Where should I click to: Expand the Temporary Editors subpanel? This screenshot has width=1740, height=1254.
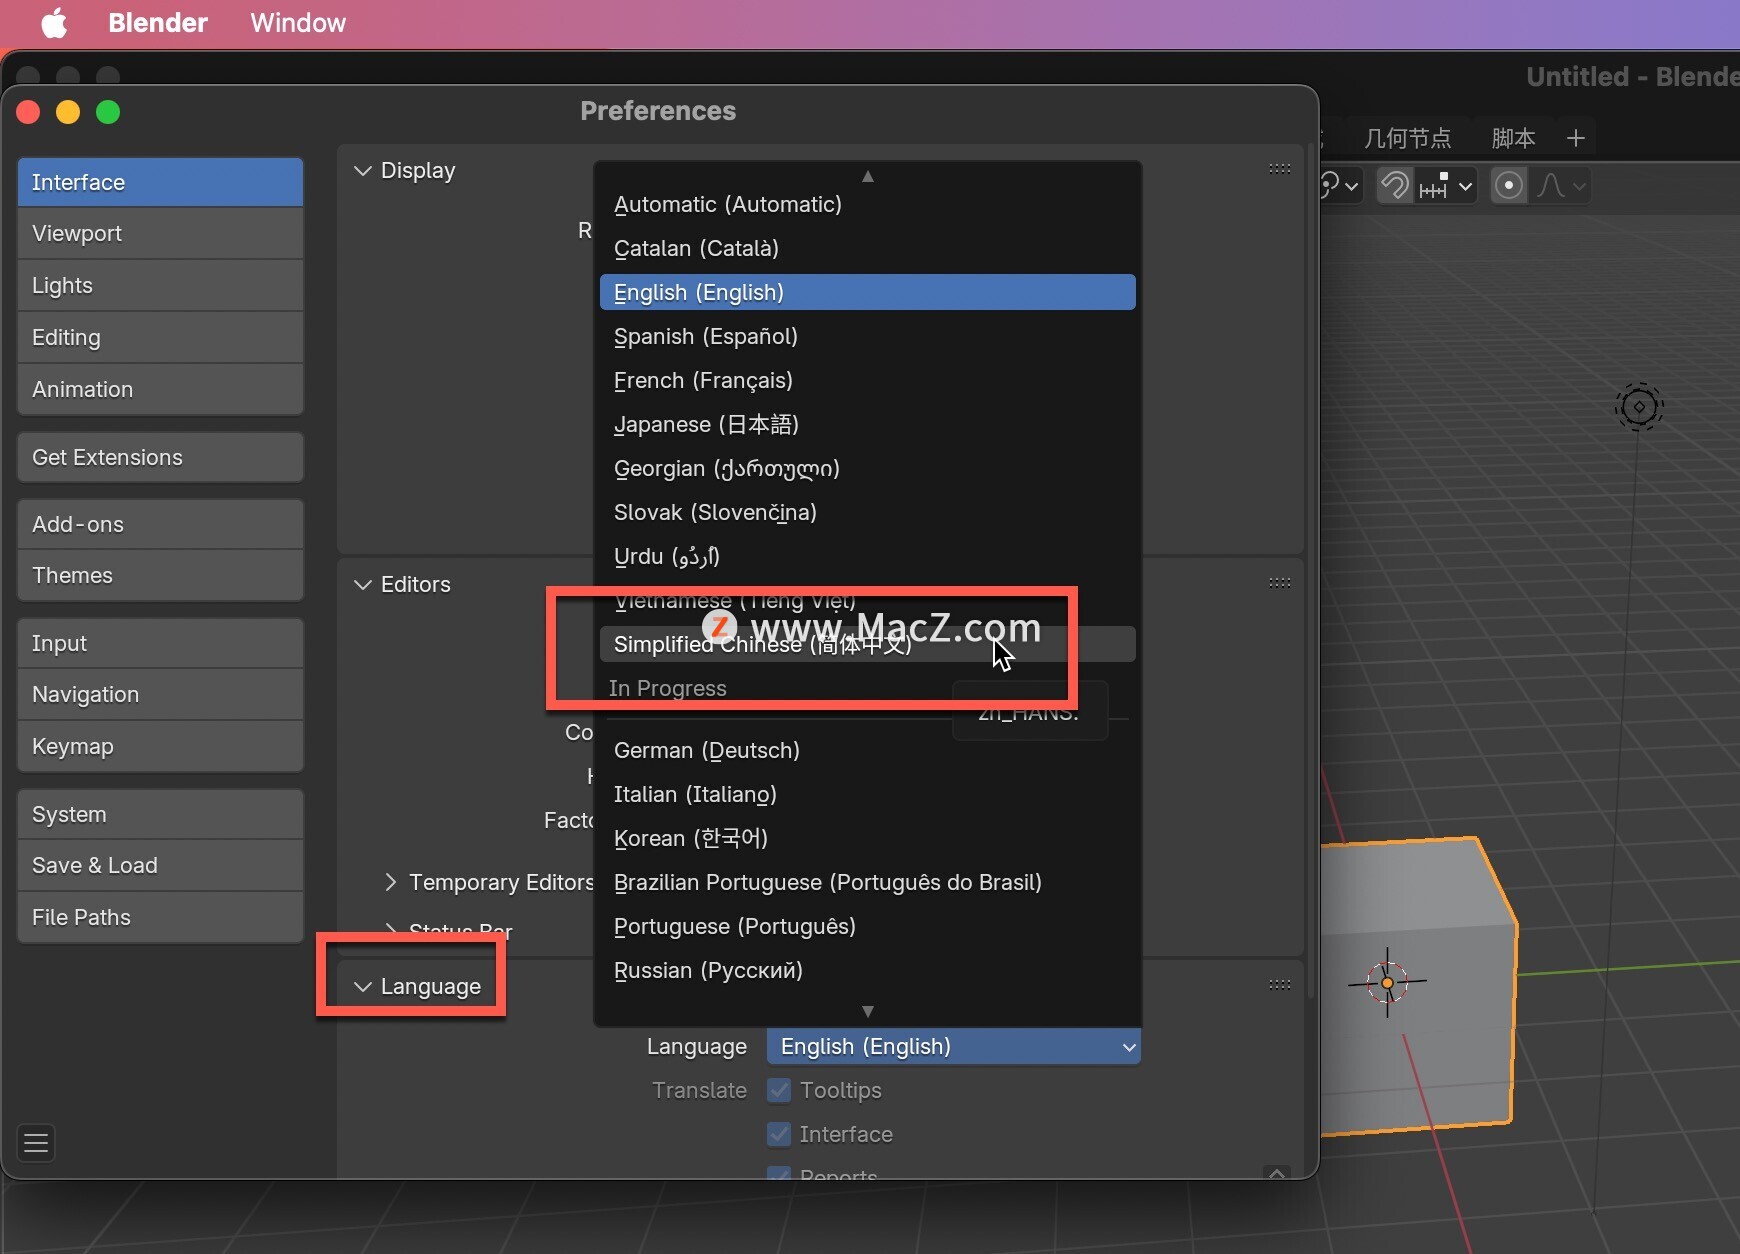(x=391, y=882)
